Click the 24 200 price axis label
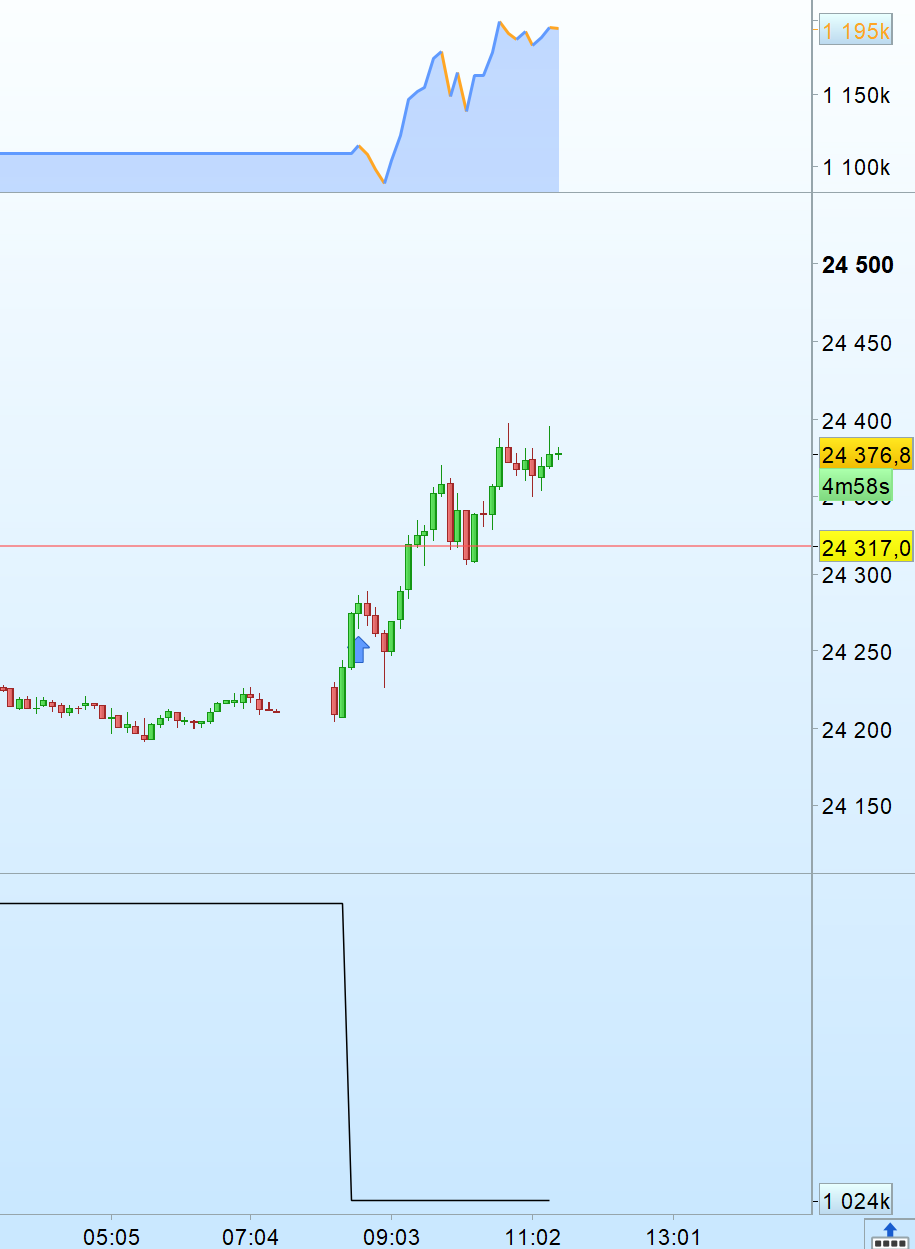 point(857,730)
